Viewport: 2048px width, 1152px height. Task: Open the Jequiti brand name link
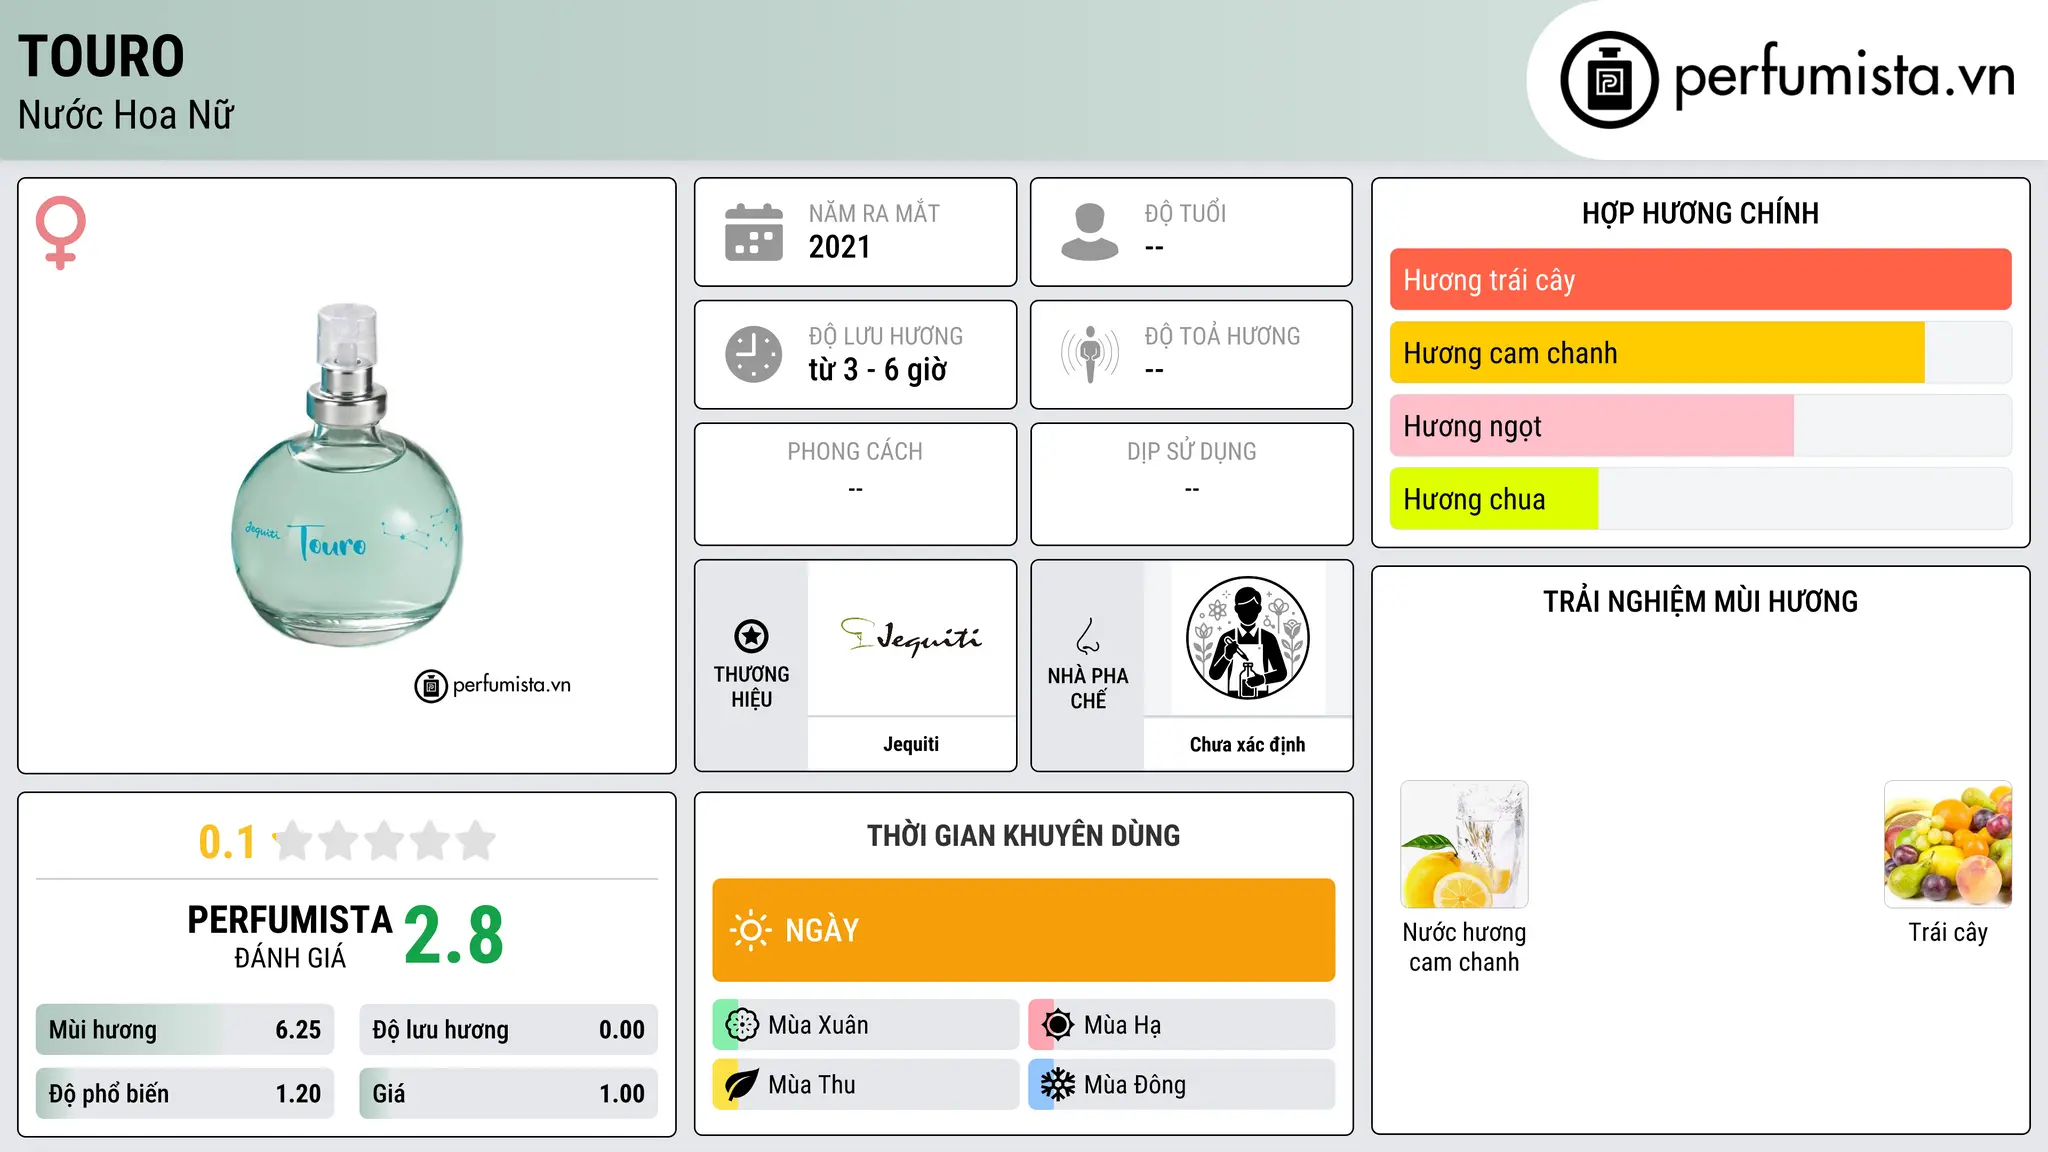tap(911, 744)
